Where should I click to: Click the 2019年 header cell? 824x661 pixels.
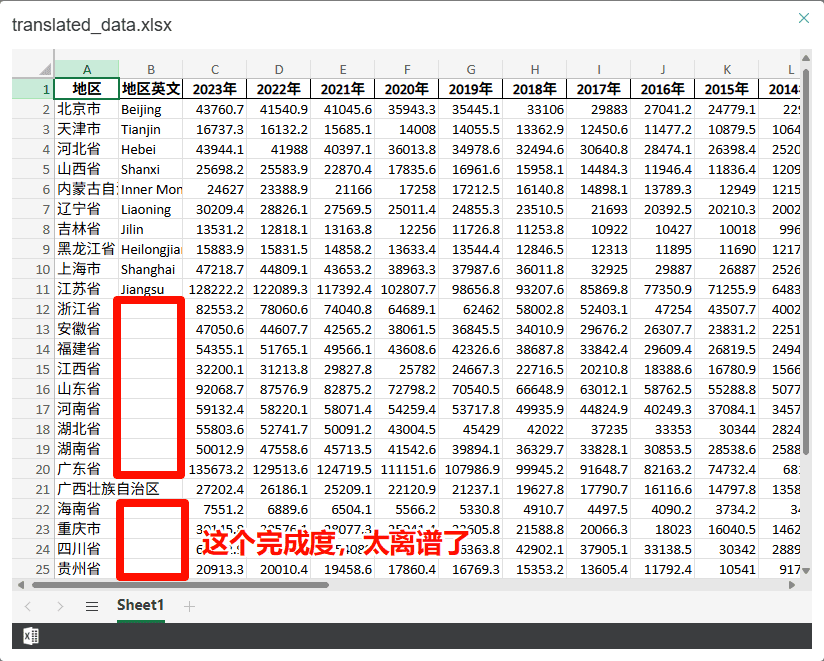(471, 89)
